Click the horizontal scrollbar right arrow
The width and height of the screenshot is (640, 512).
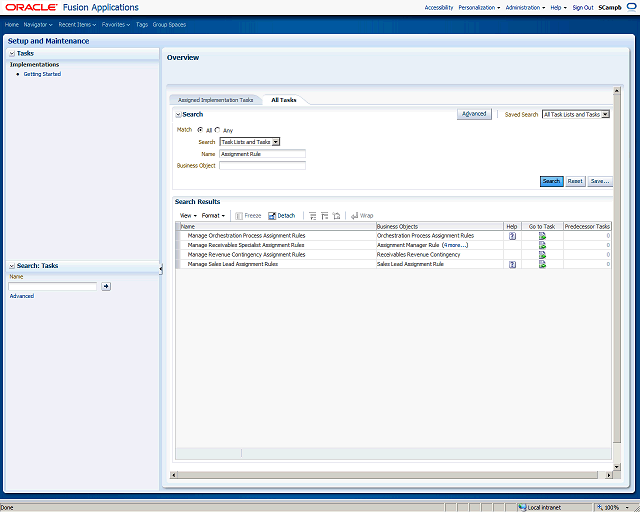tap(609, 475)
